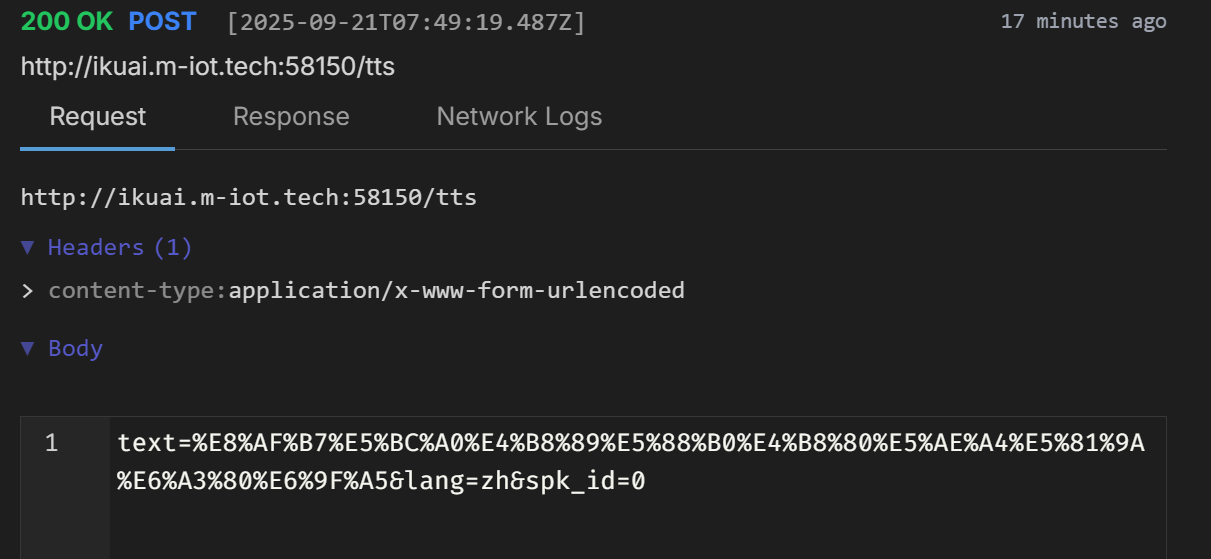Open the Network Logs tab
1211x559 pixels.
(x=519, y=117)
